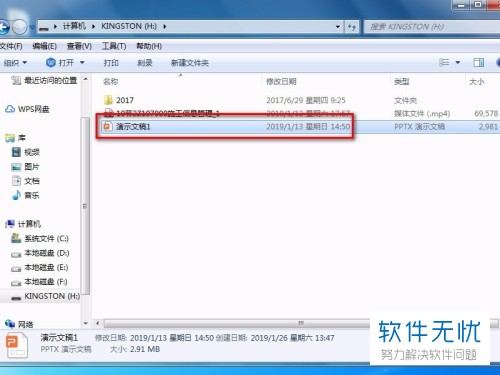This screenshot has height=375, width=500.
Task: Select 网络 in the navigation pane
Action: point(25,324)
